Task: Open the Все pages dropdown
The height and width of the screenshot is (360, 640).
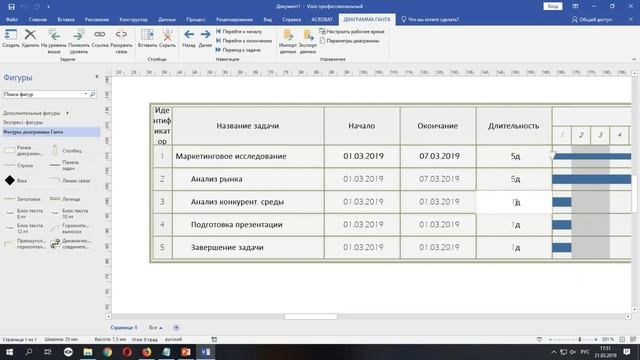Action: (x=156, y=328)
